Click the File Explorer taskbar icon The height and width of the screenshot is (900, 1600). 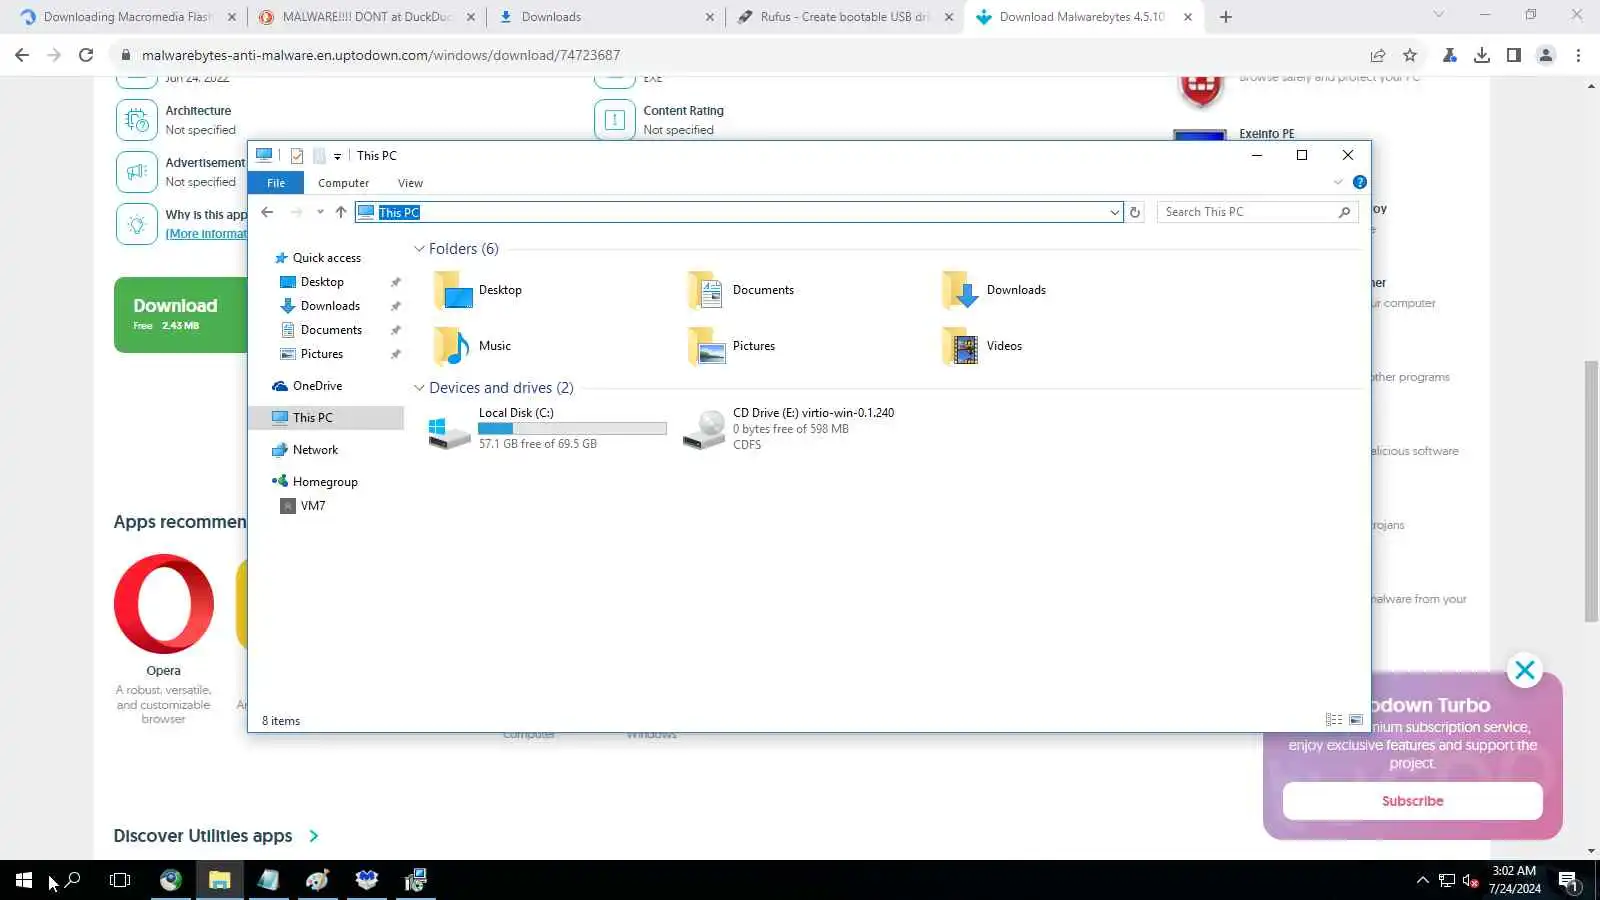tap(219, 880)
